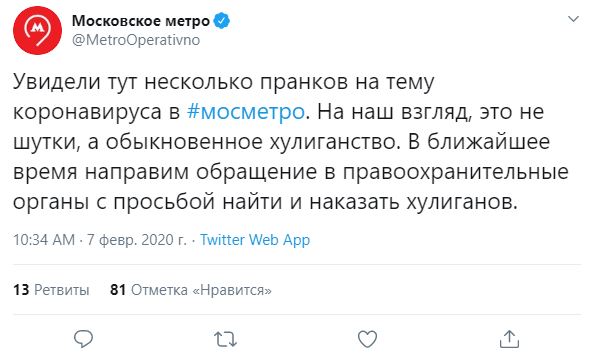Image resolution: width=589 pixels, height=360 pixels.
Task: Like the tweet with heart icon
Action: tap(367, 339)
